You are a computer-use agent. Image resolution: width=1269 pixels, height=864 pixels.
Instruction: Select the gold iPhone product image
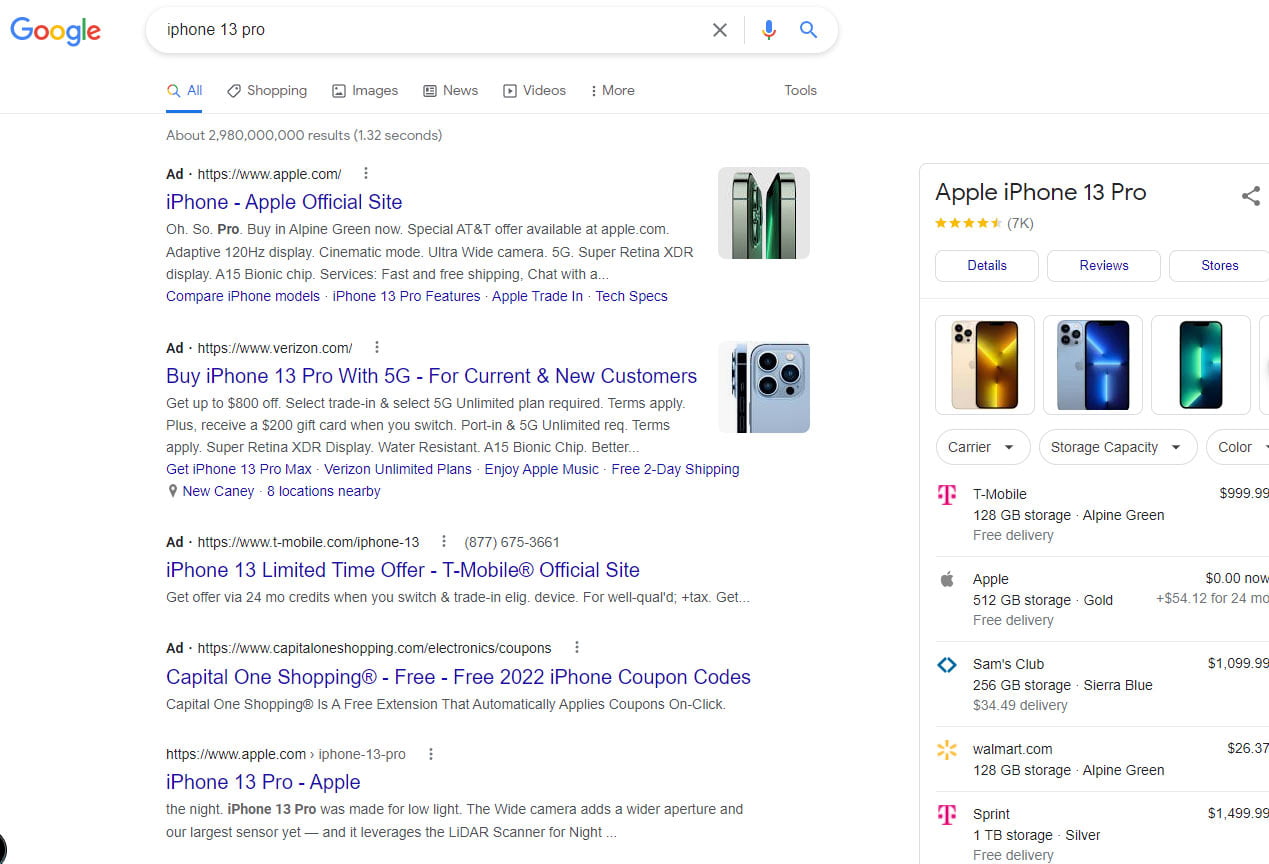(x=985, y=365)
